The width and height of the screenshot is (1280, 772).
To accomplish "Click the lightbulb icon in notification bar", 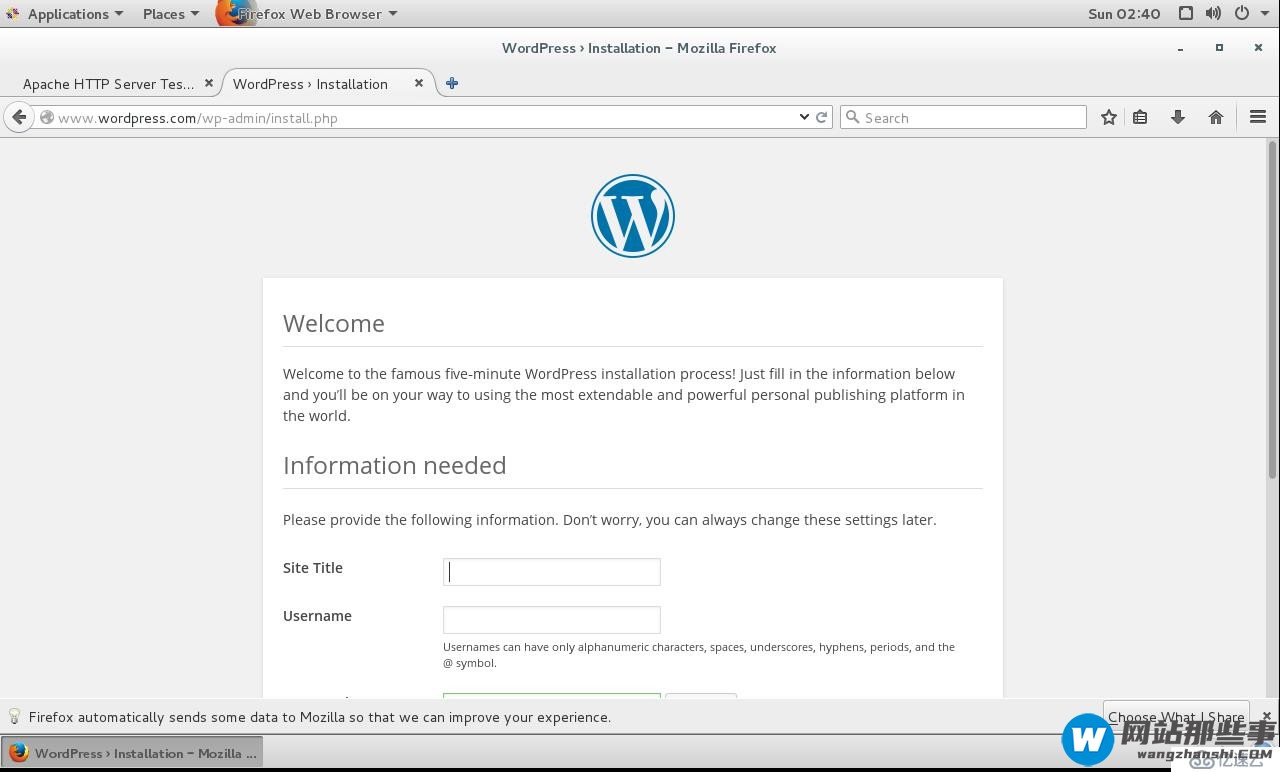I will pos(14,716).
